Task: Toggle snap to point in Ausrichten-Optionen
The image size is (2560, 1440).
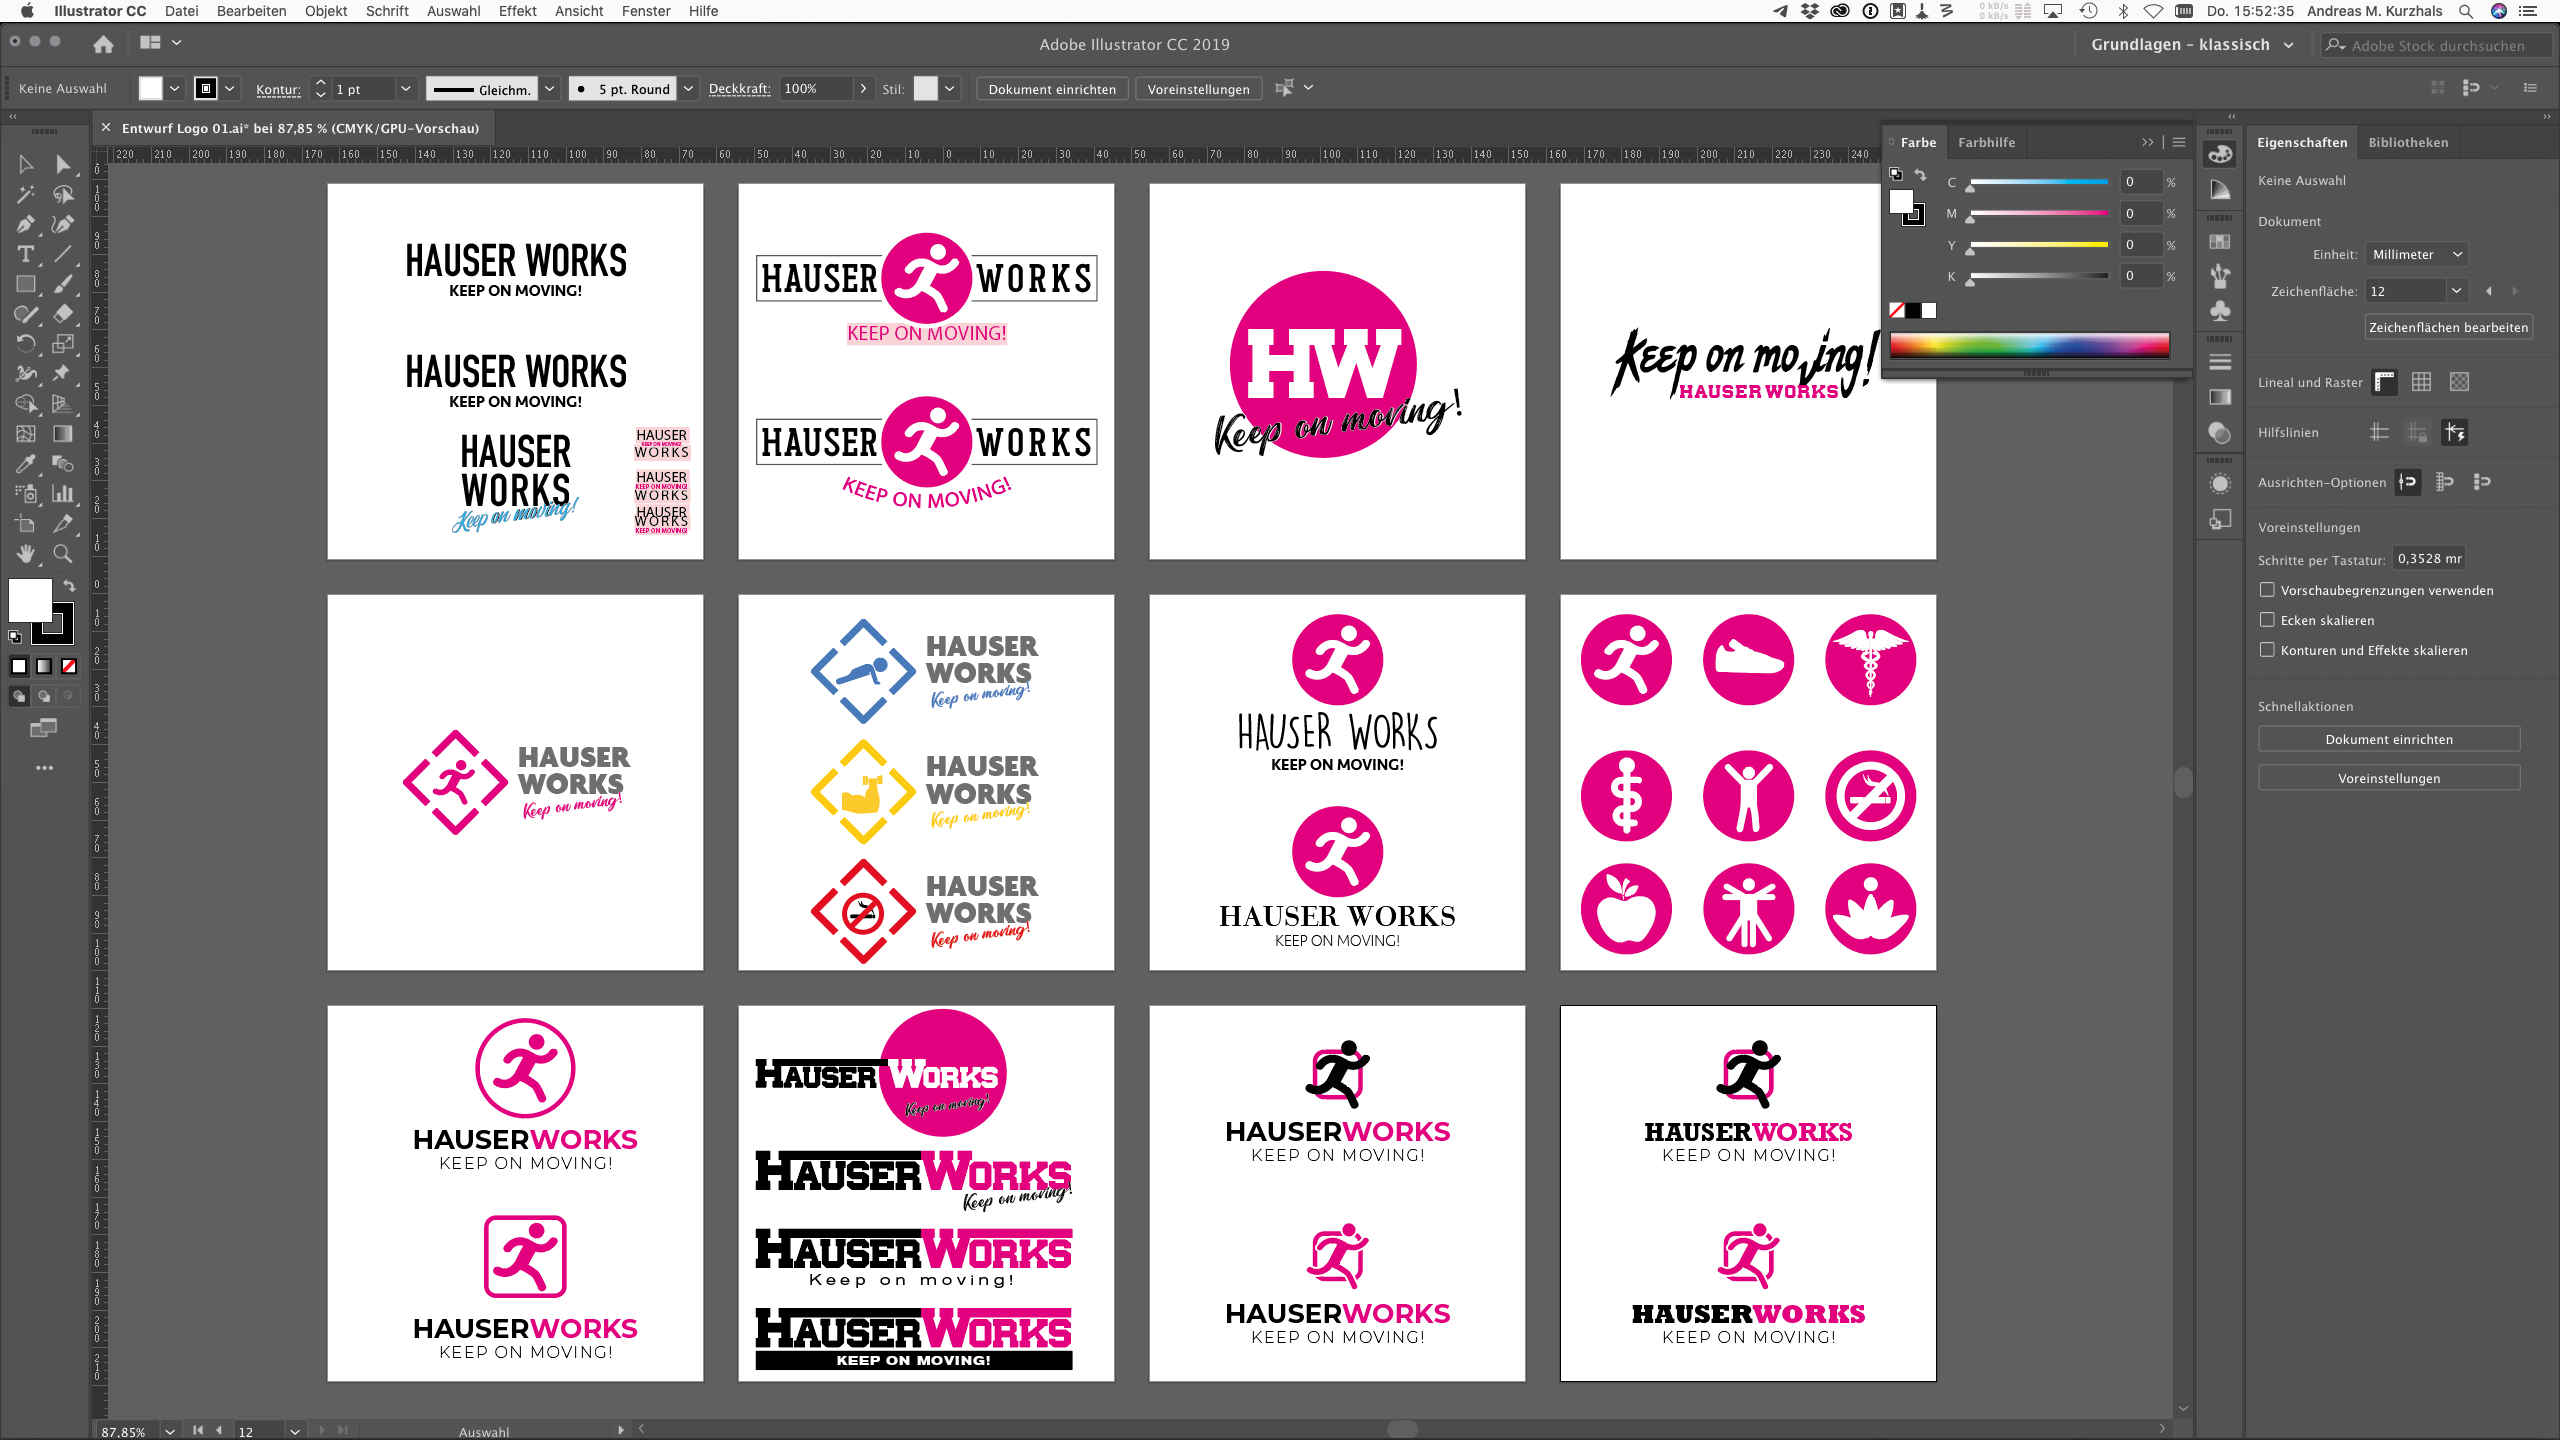Action: (x=2408, y=482)
